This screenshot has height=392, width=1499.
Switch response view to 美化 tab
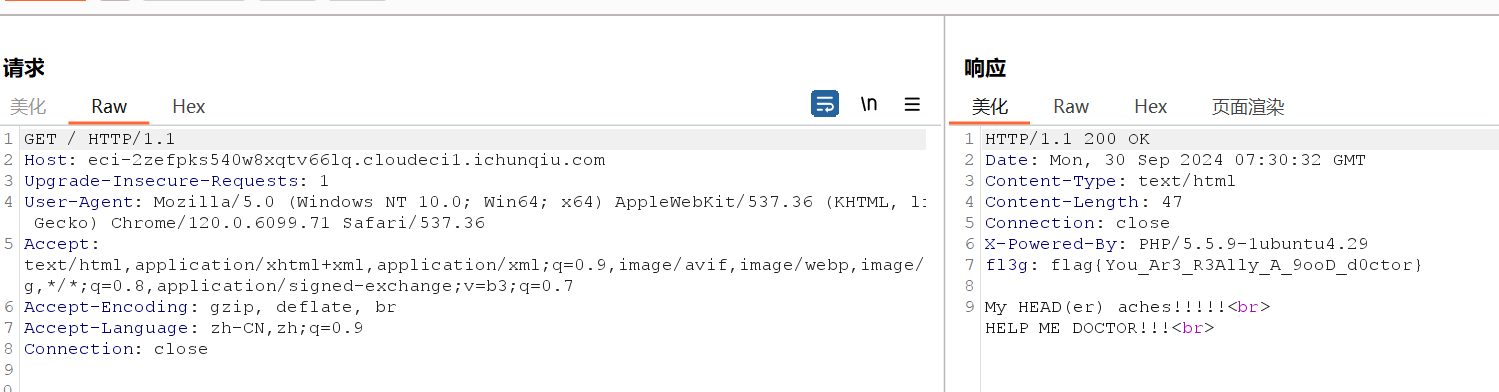point(990,106)
